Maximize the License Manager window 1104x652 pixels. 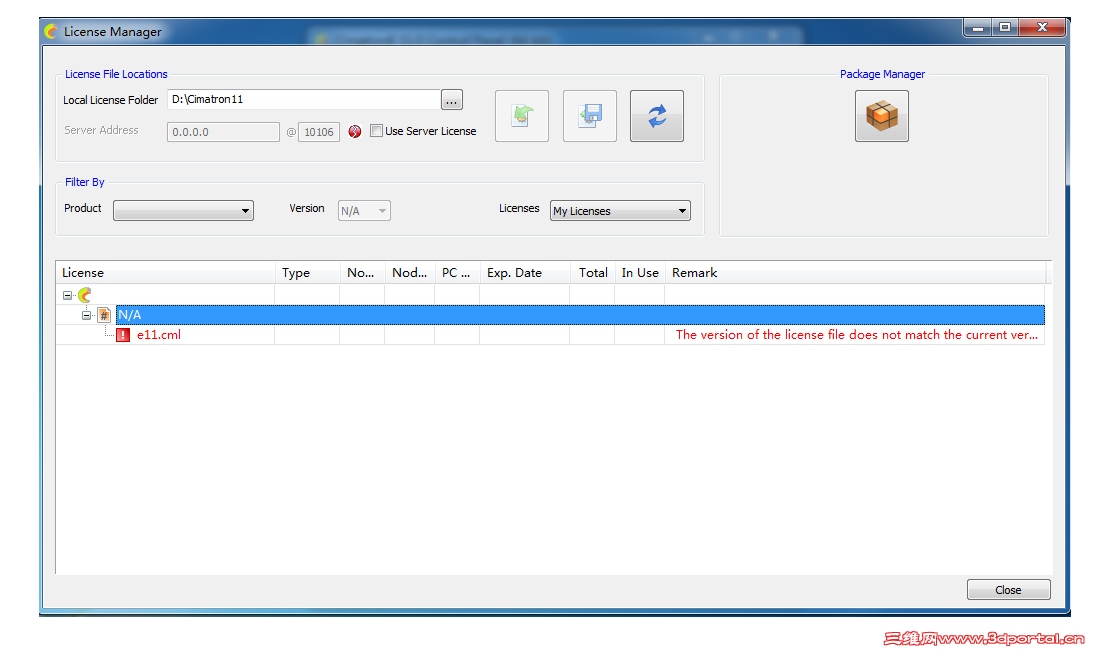click(x=1005, y=27)
